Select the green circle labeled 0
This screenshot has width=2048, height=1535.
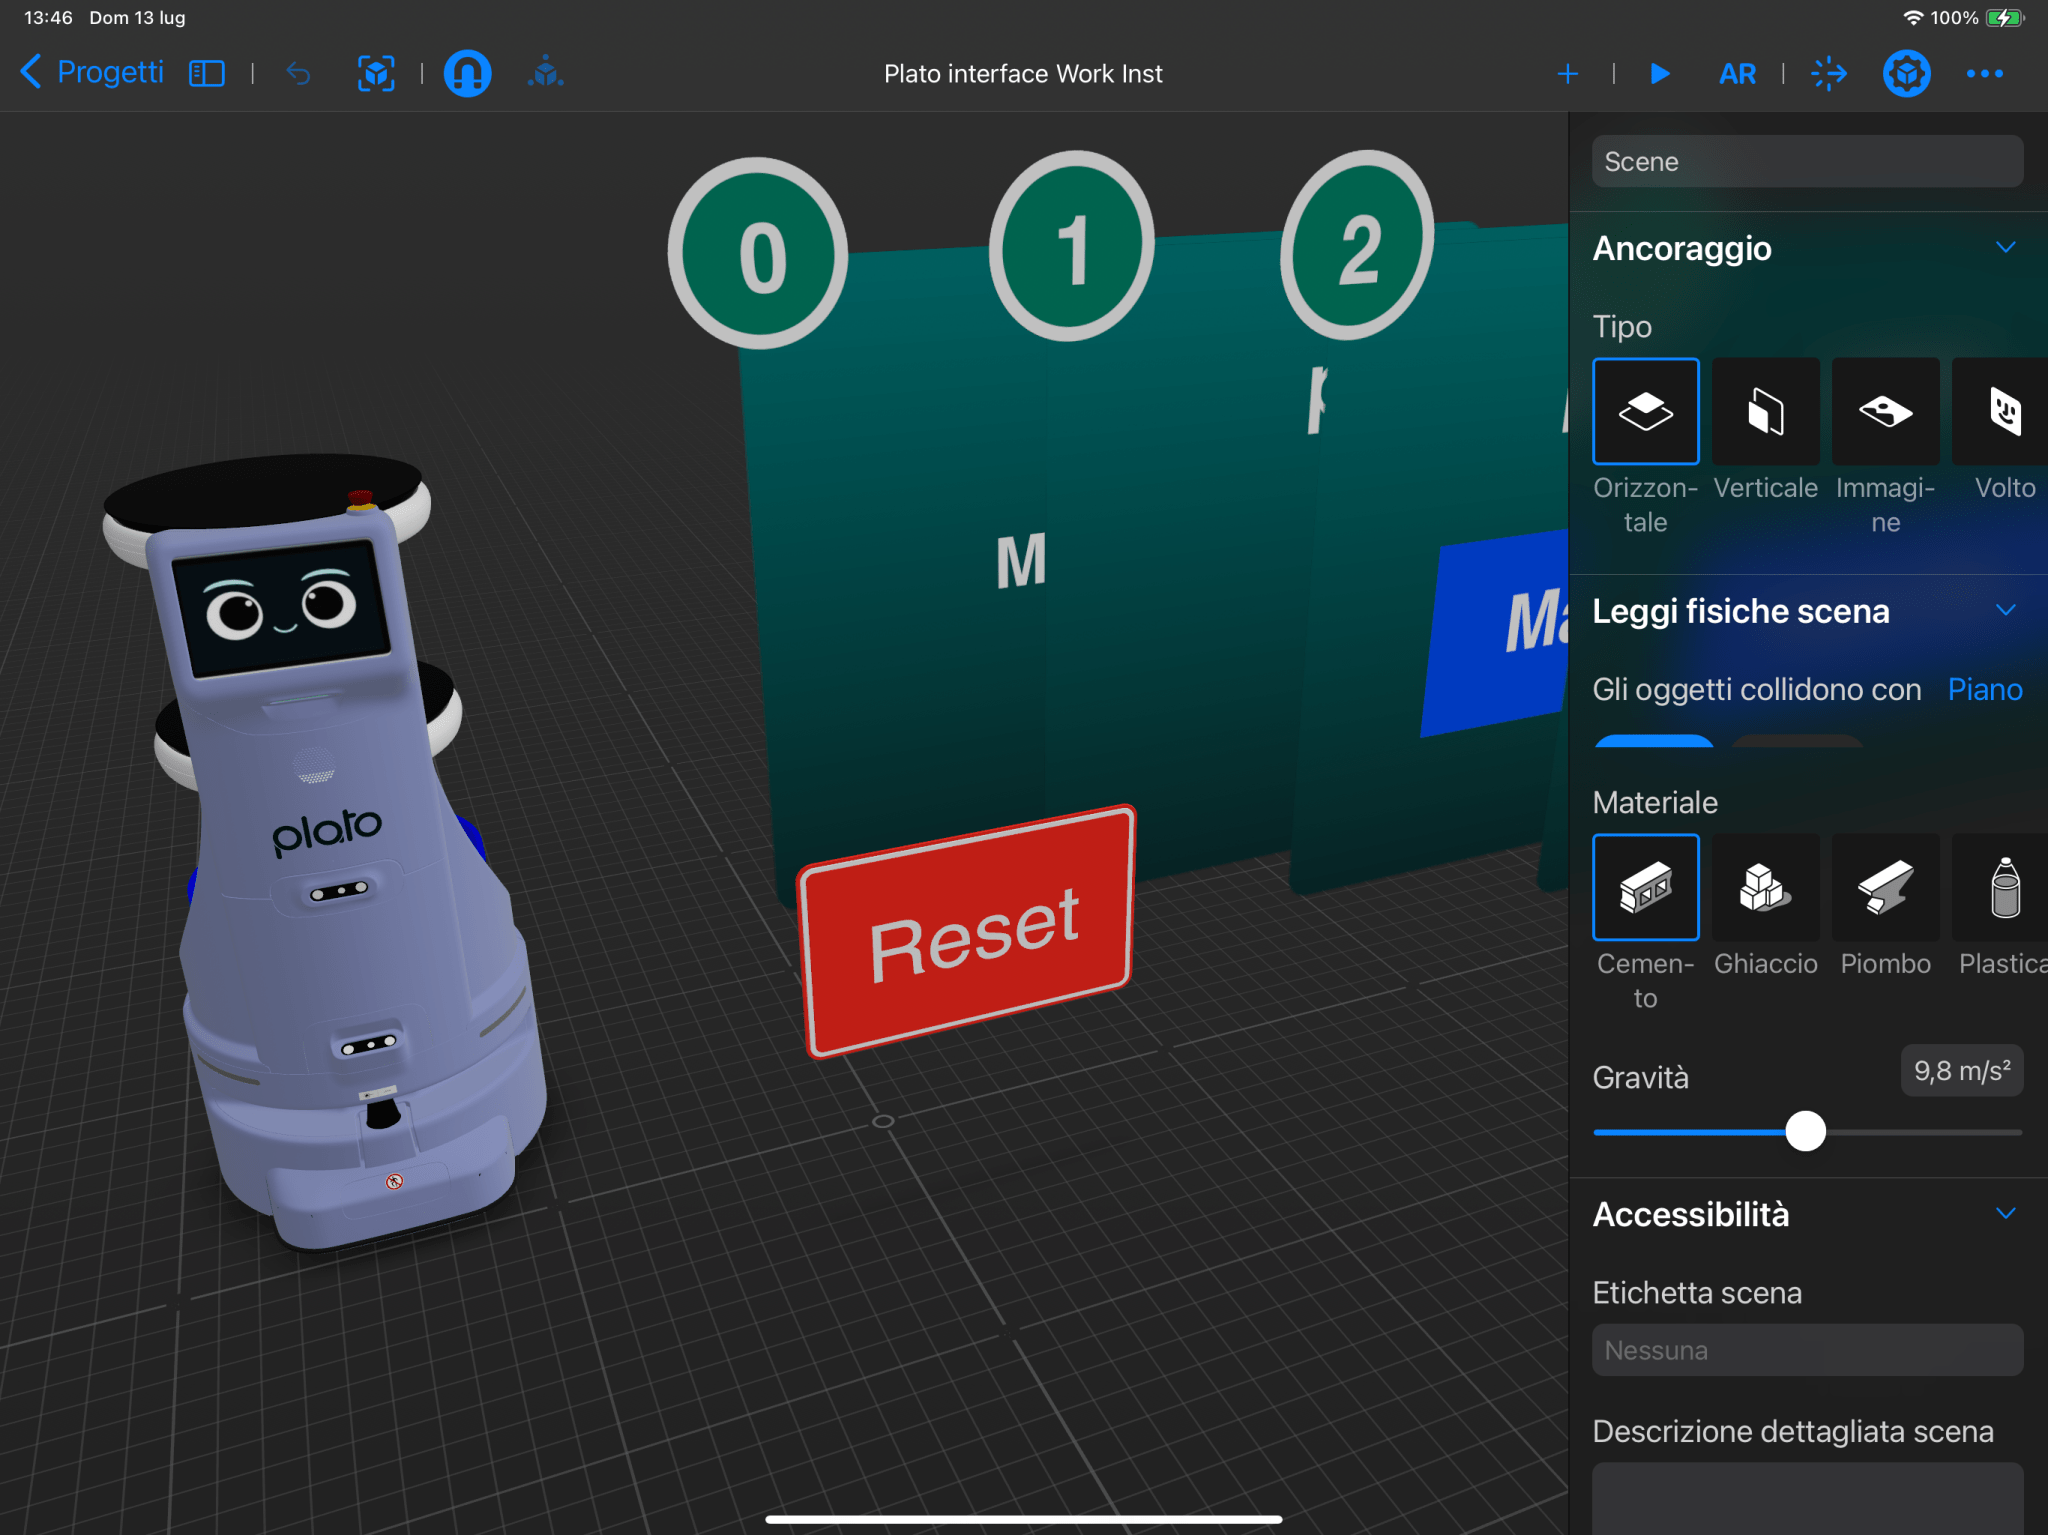click(758, 253)
